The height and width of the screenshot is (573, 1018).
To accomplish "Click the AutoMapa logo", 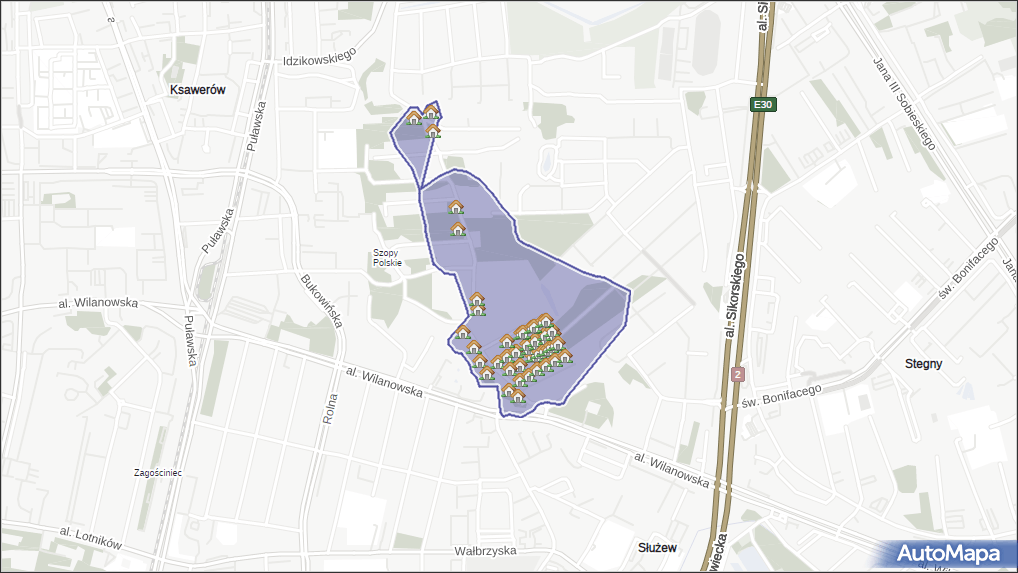I will 948,553.
